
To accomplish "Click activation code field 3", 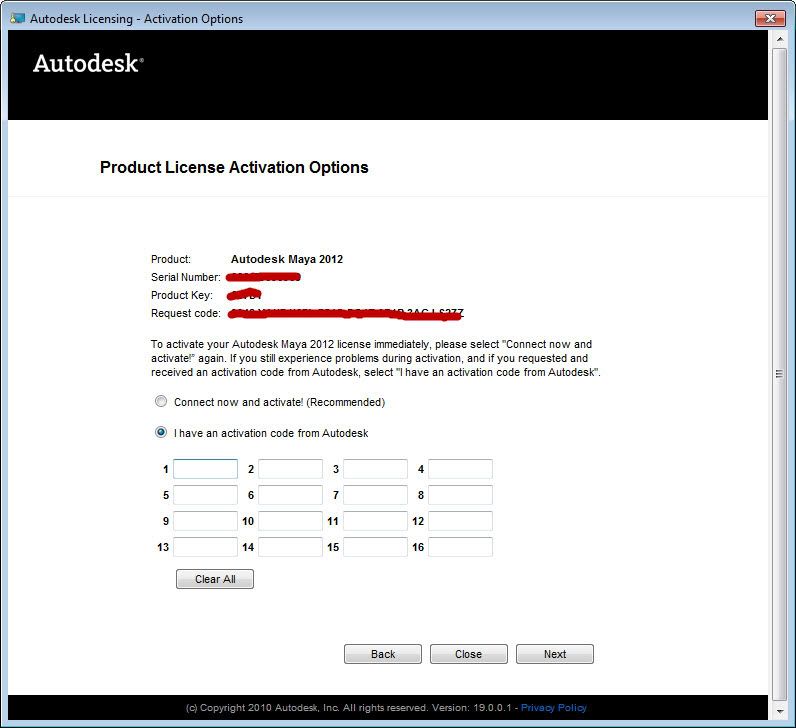I will 375,469.
